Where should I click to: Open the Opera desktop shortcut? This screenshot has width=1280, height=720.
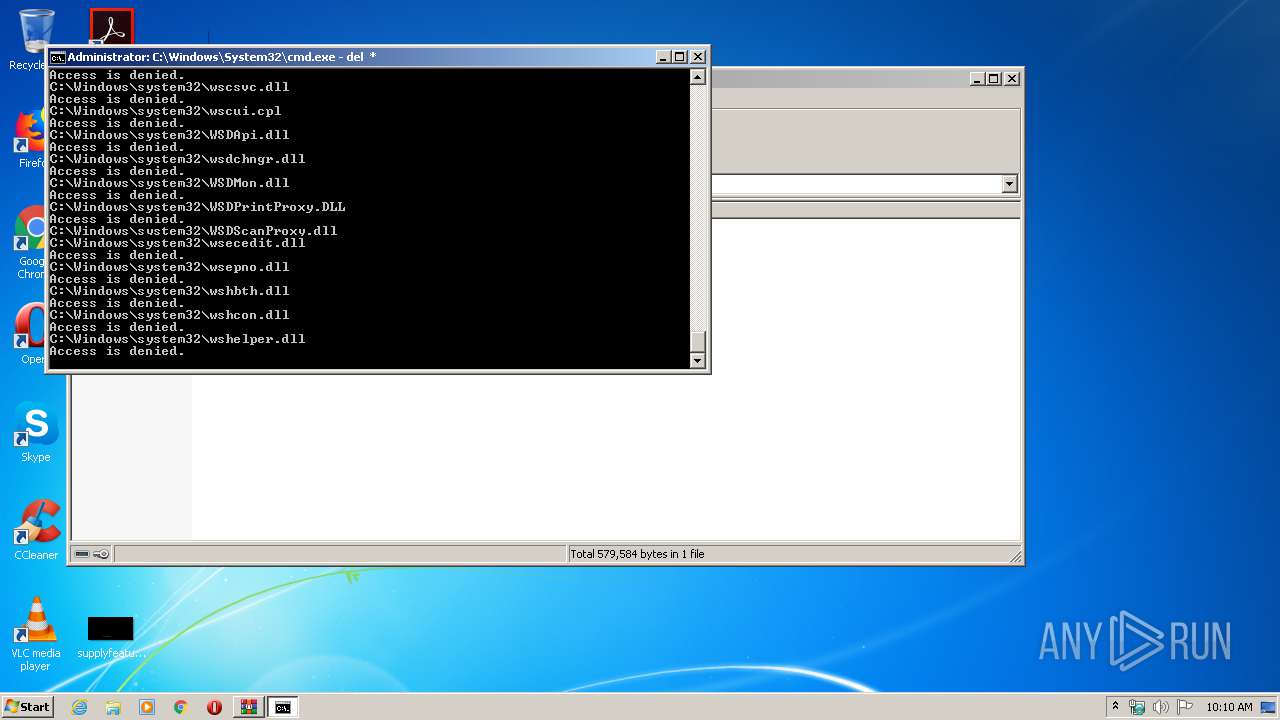(x=30, y=335)
